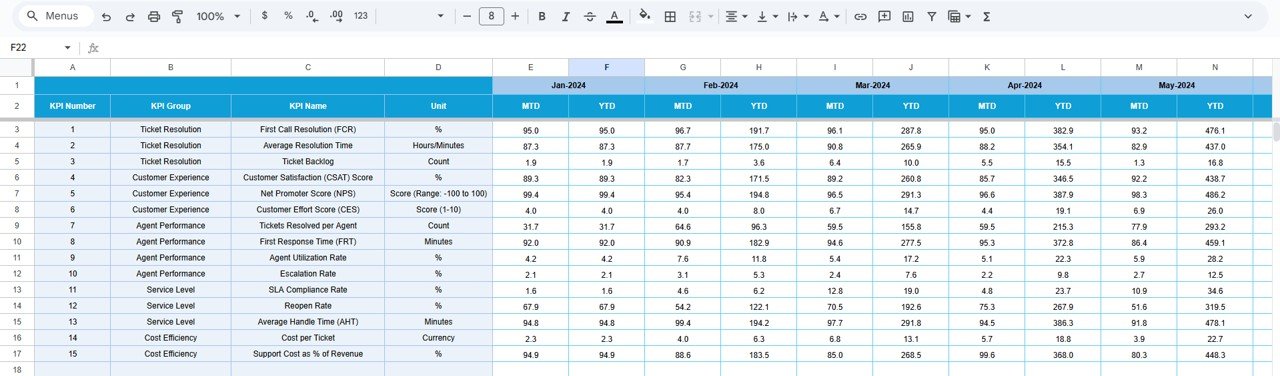Image resolution: width=1280 pixels, height=376 pixels.
Task: Open vertical align dropdown
Action: pyautogui.click(x=767, y=16)
